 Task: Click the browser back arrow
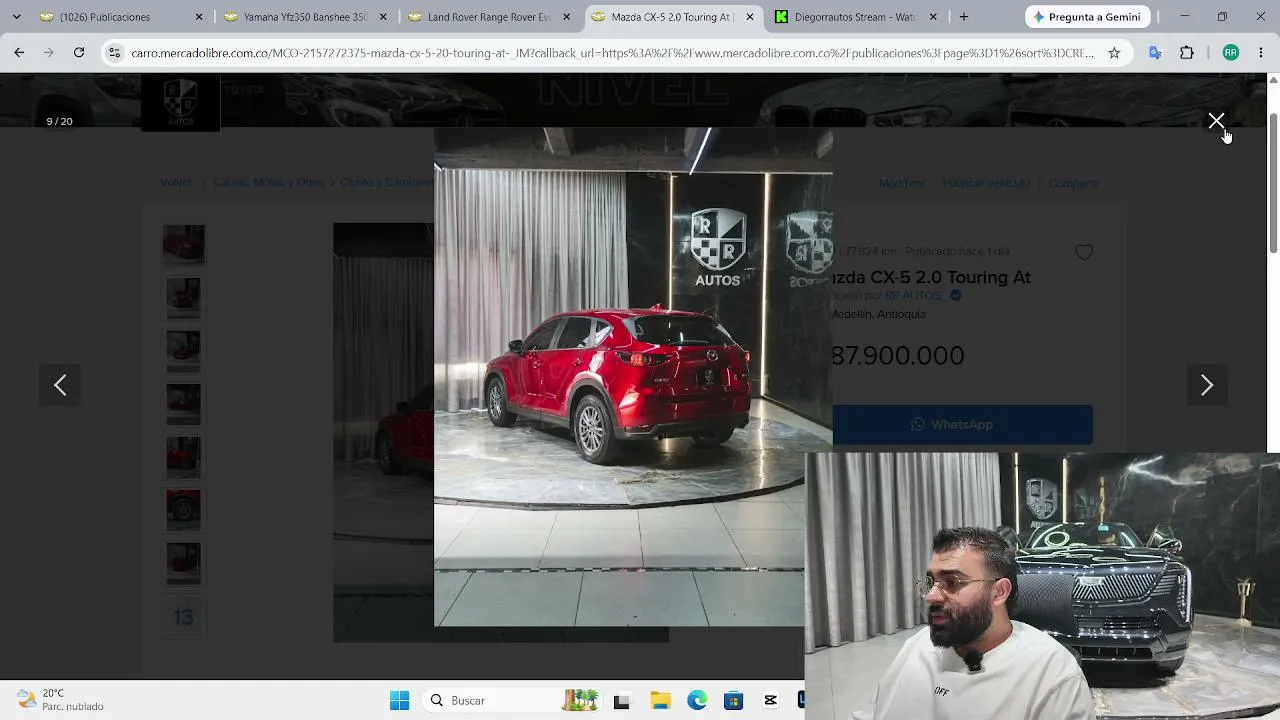(19, 53)
